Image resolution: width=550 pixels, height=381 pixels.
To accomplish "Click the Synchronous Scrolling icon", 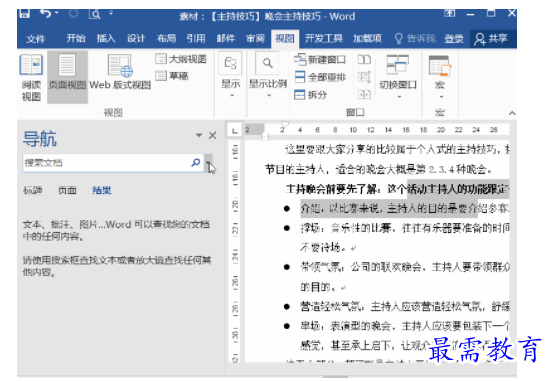I will [x=364, y=77].
